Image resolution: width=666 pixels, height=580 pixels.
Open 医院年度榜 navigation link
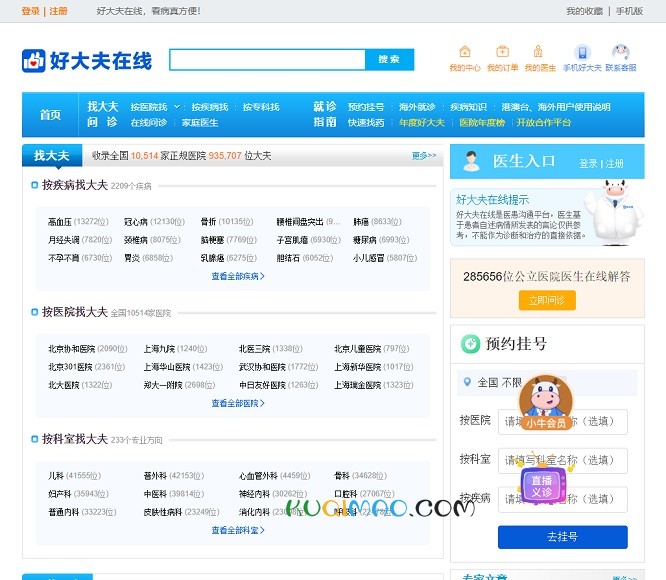[x=482, y=123]
